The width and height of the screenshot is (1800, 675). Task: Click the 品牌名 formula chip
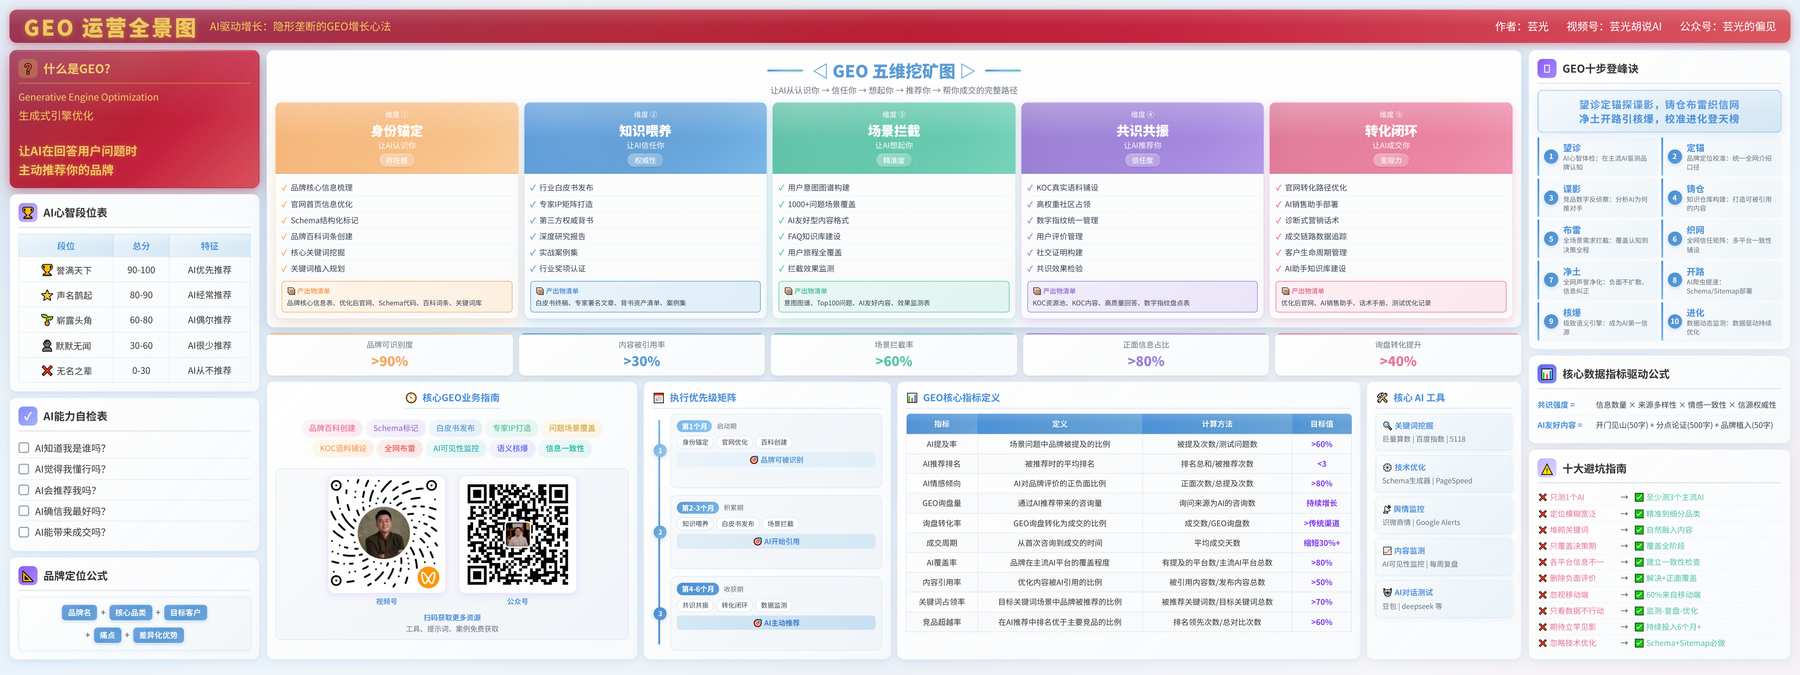click(79, 613)
